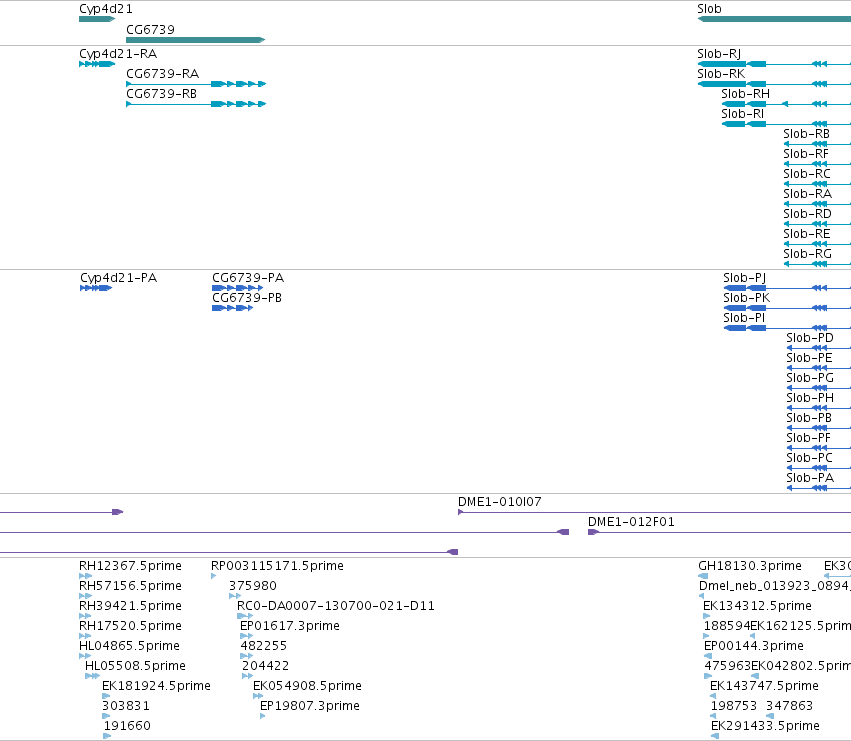Click the Slob-RE transcript label
This screenshot has height=741, width=851.
806,234
